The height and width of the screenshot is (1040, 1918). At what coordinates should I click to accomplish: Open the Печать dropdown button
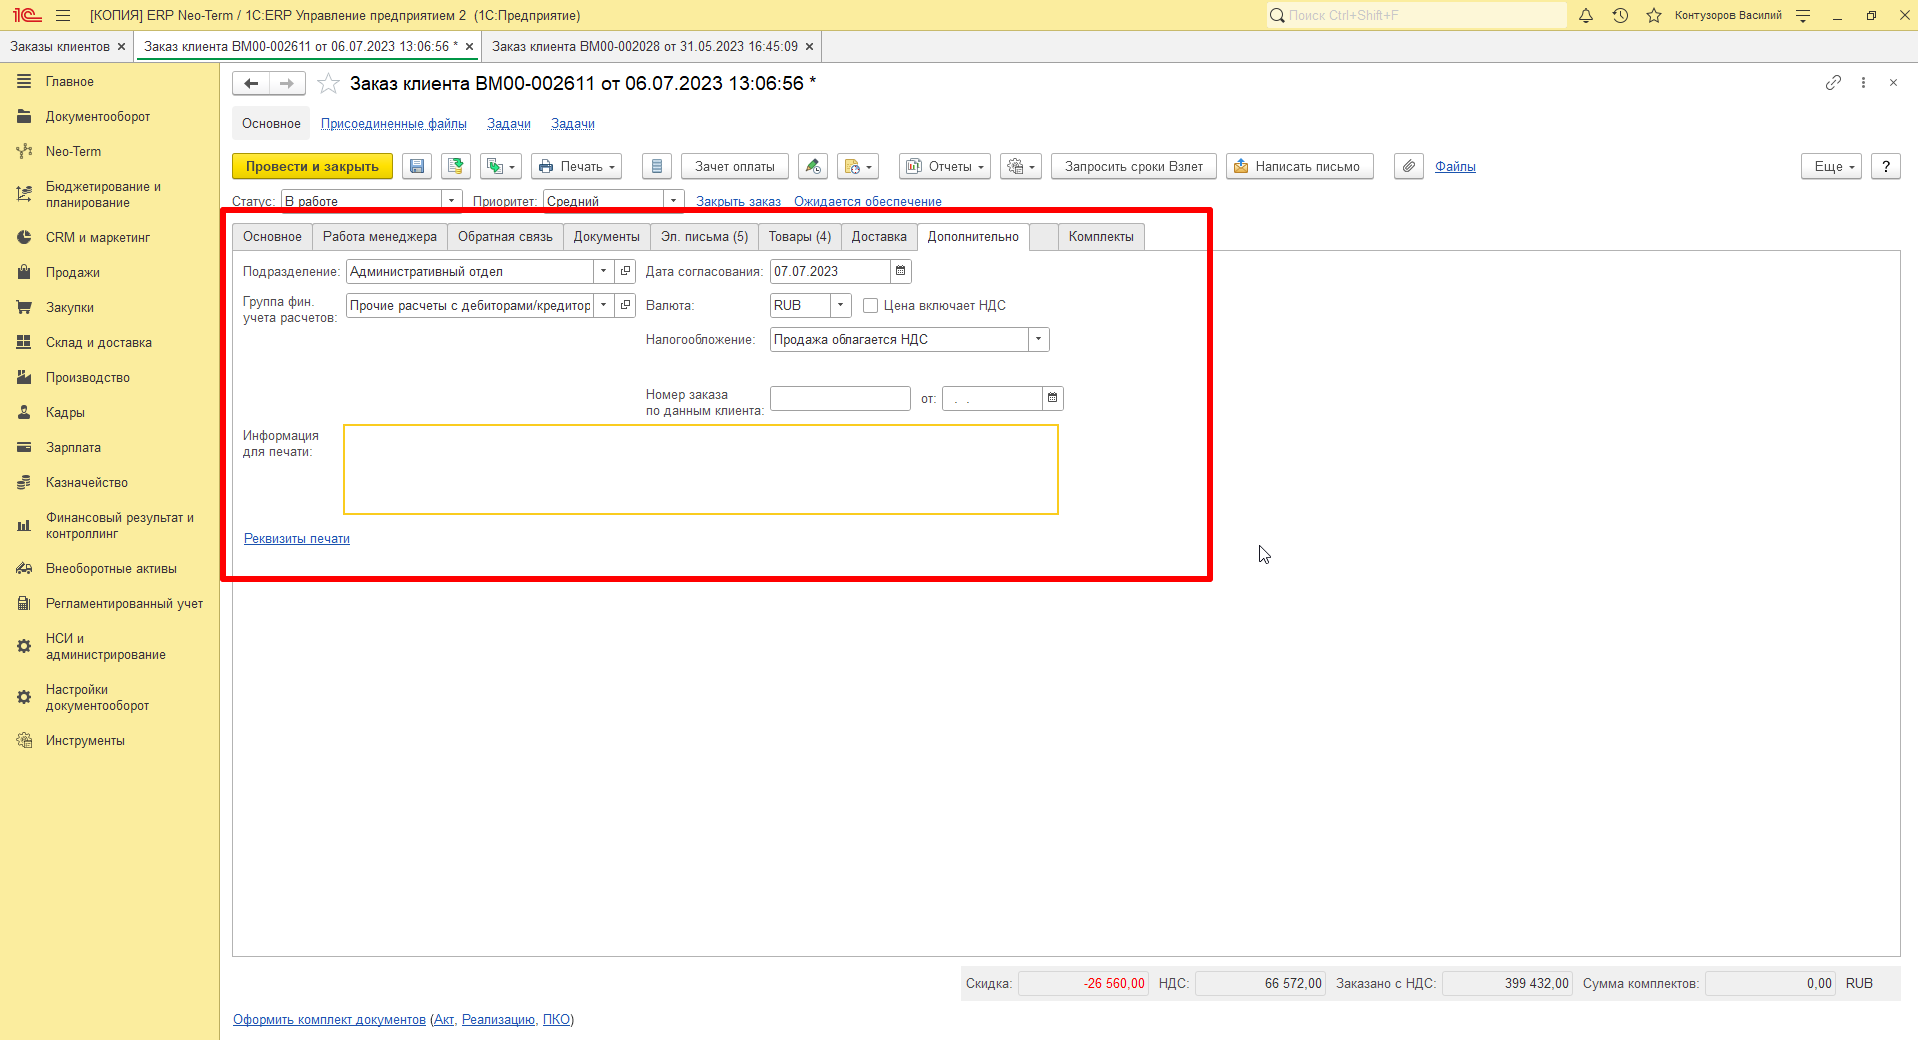coord(577,167)
